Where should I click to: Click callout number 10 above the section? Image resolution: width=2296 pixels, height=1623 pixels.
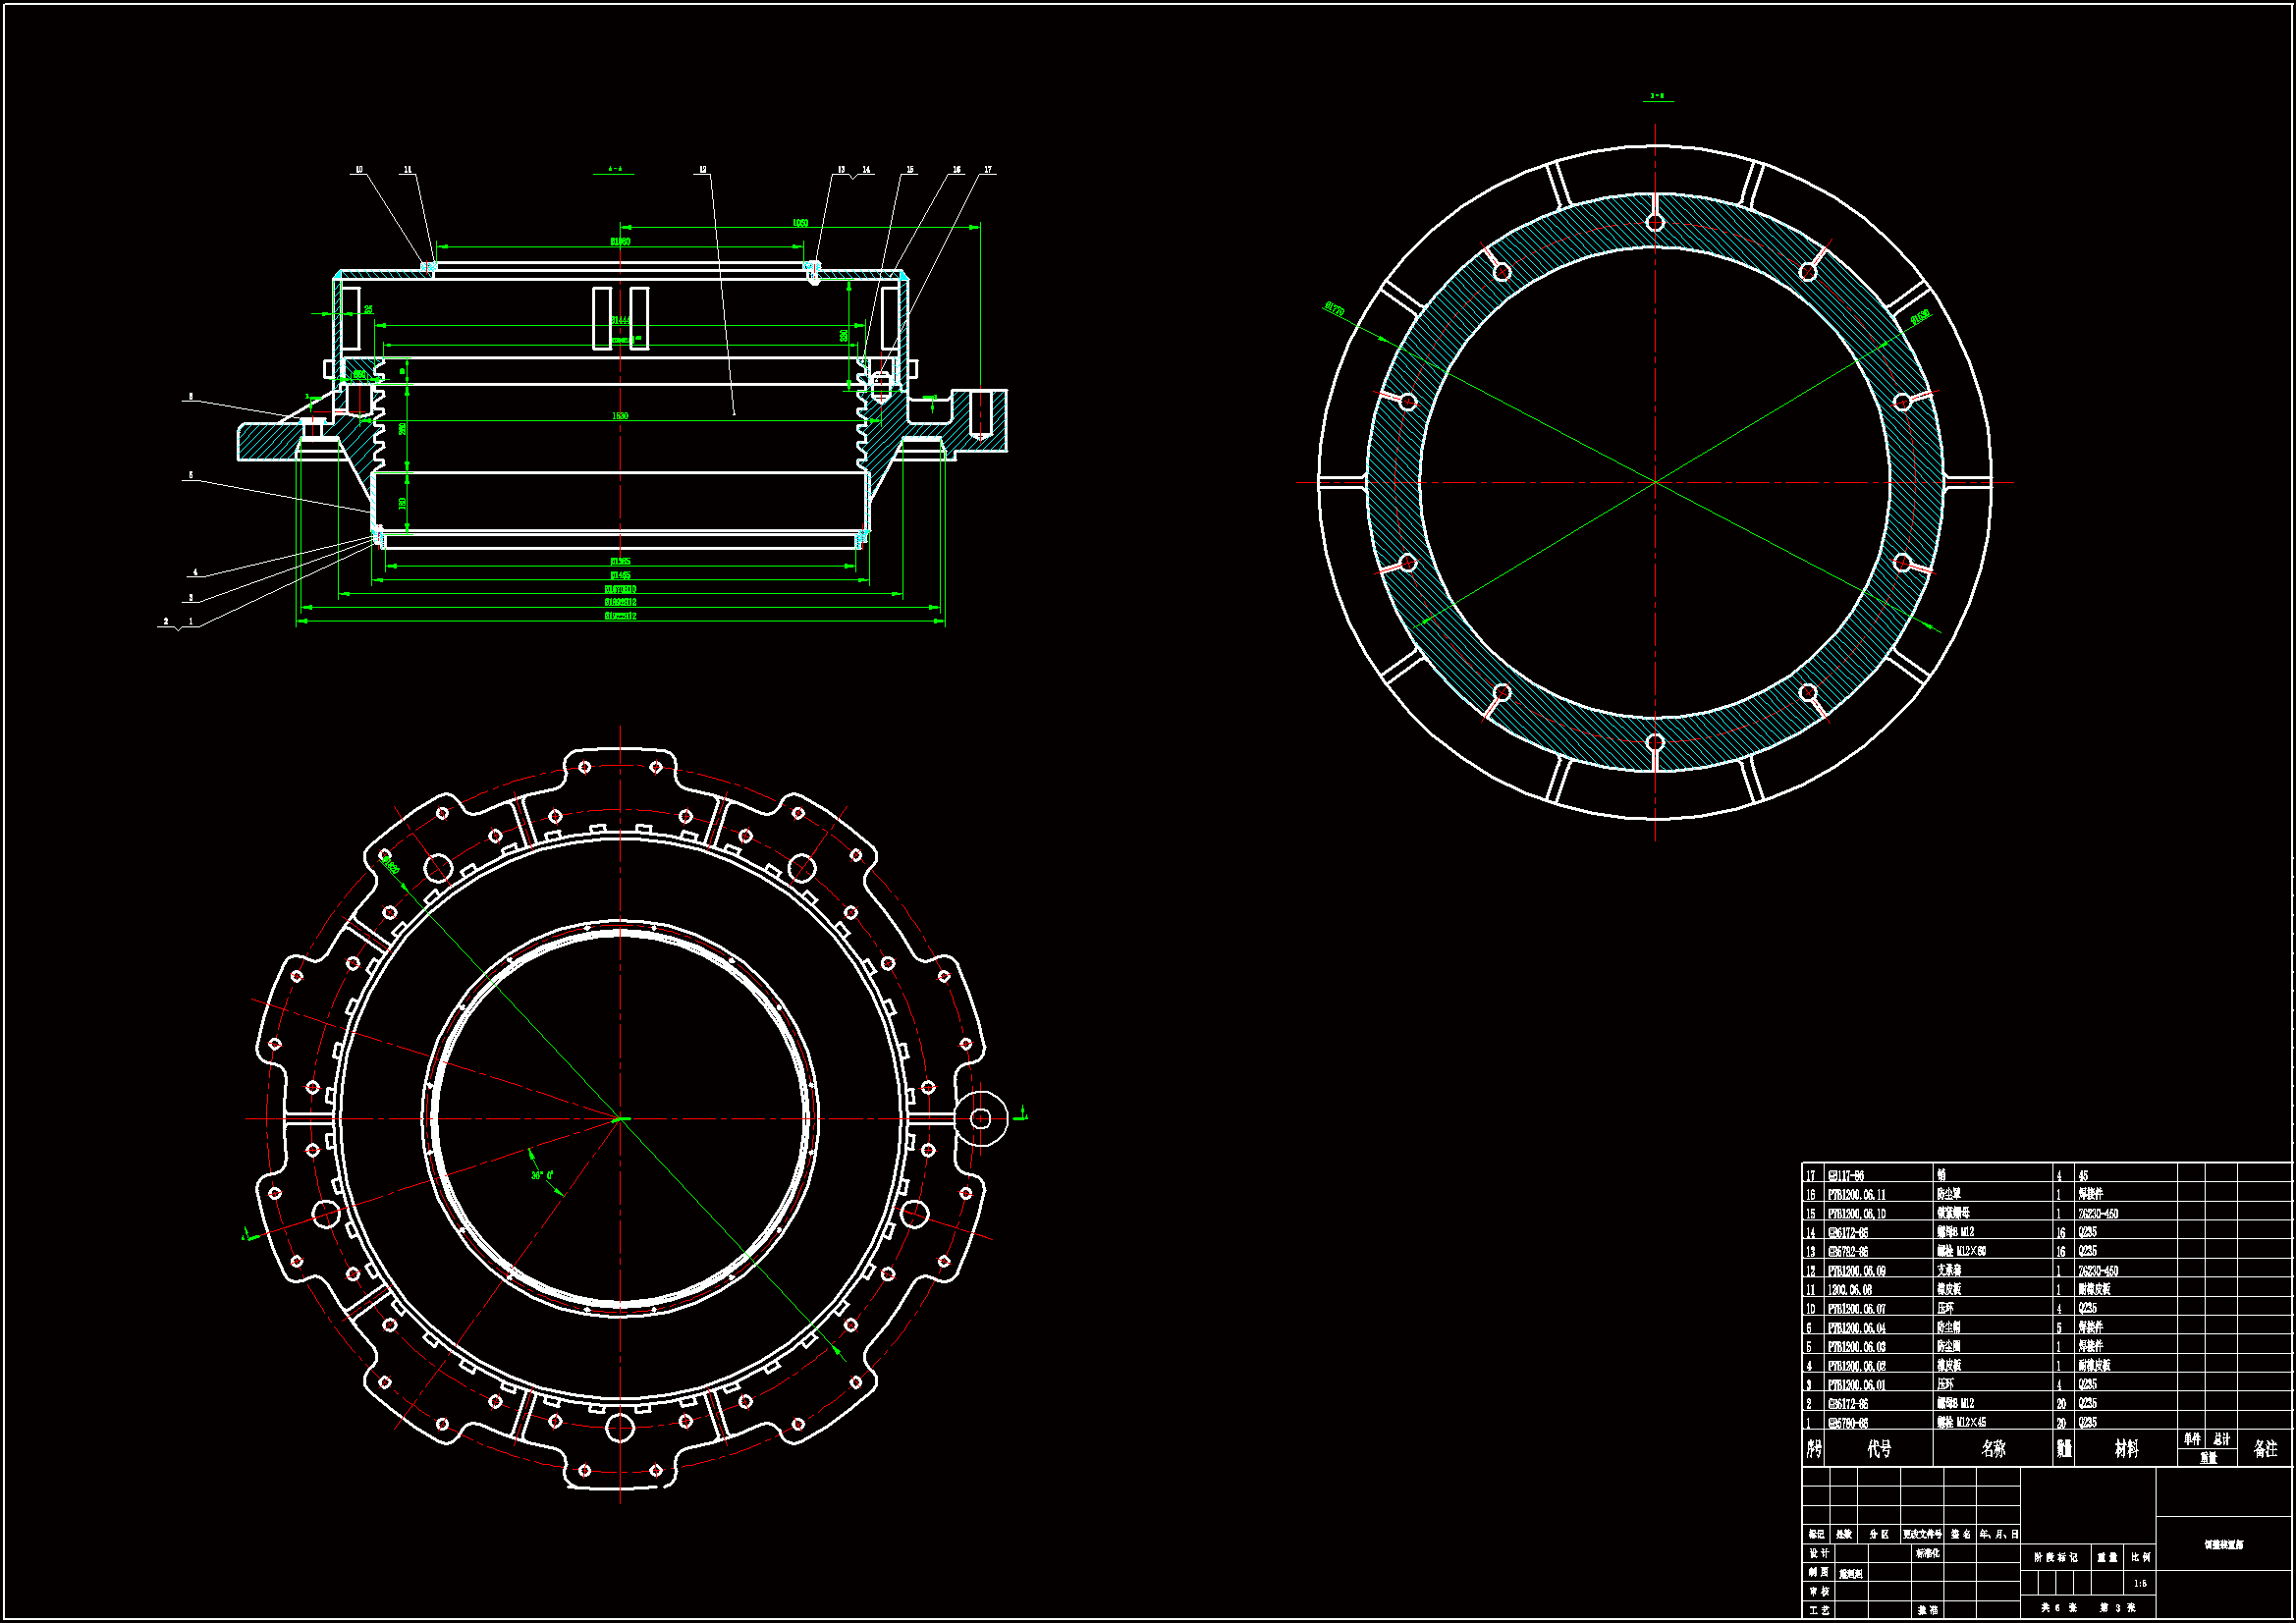pyautogui.click(x=359, y=170)
